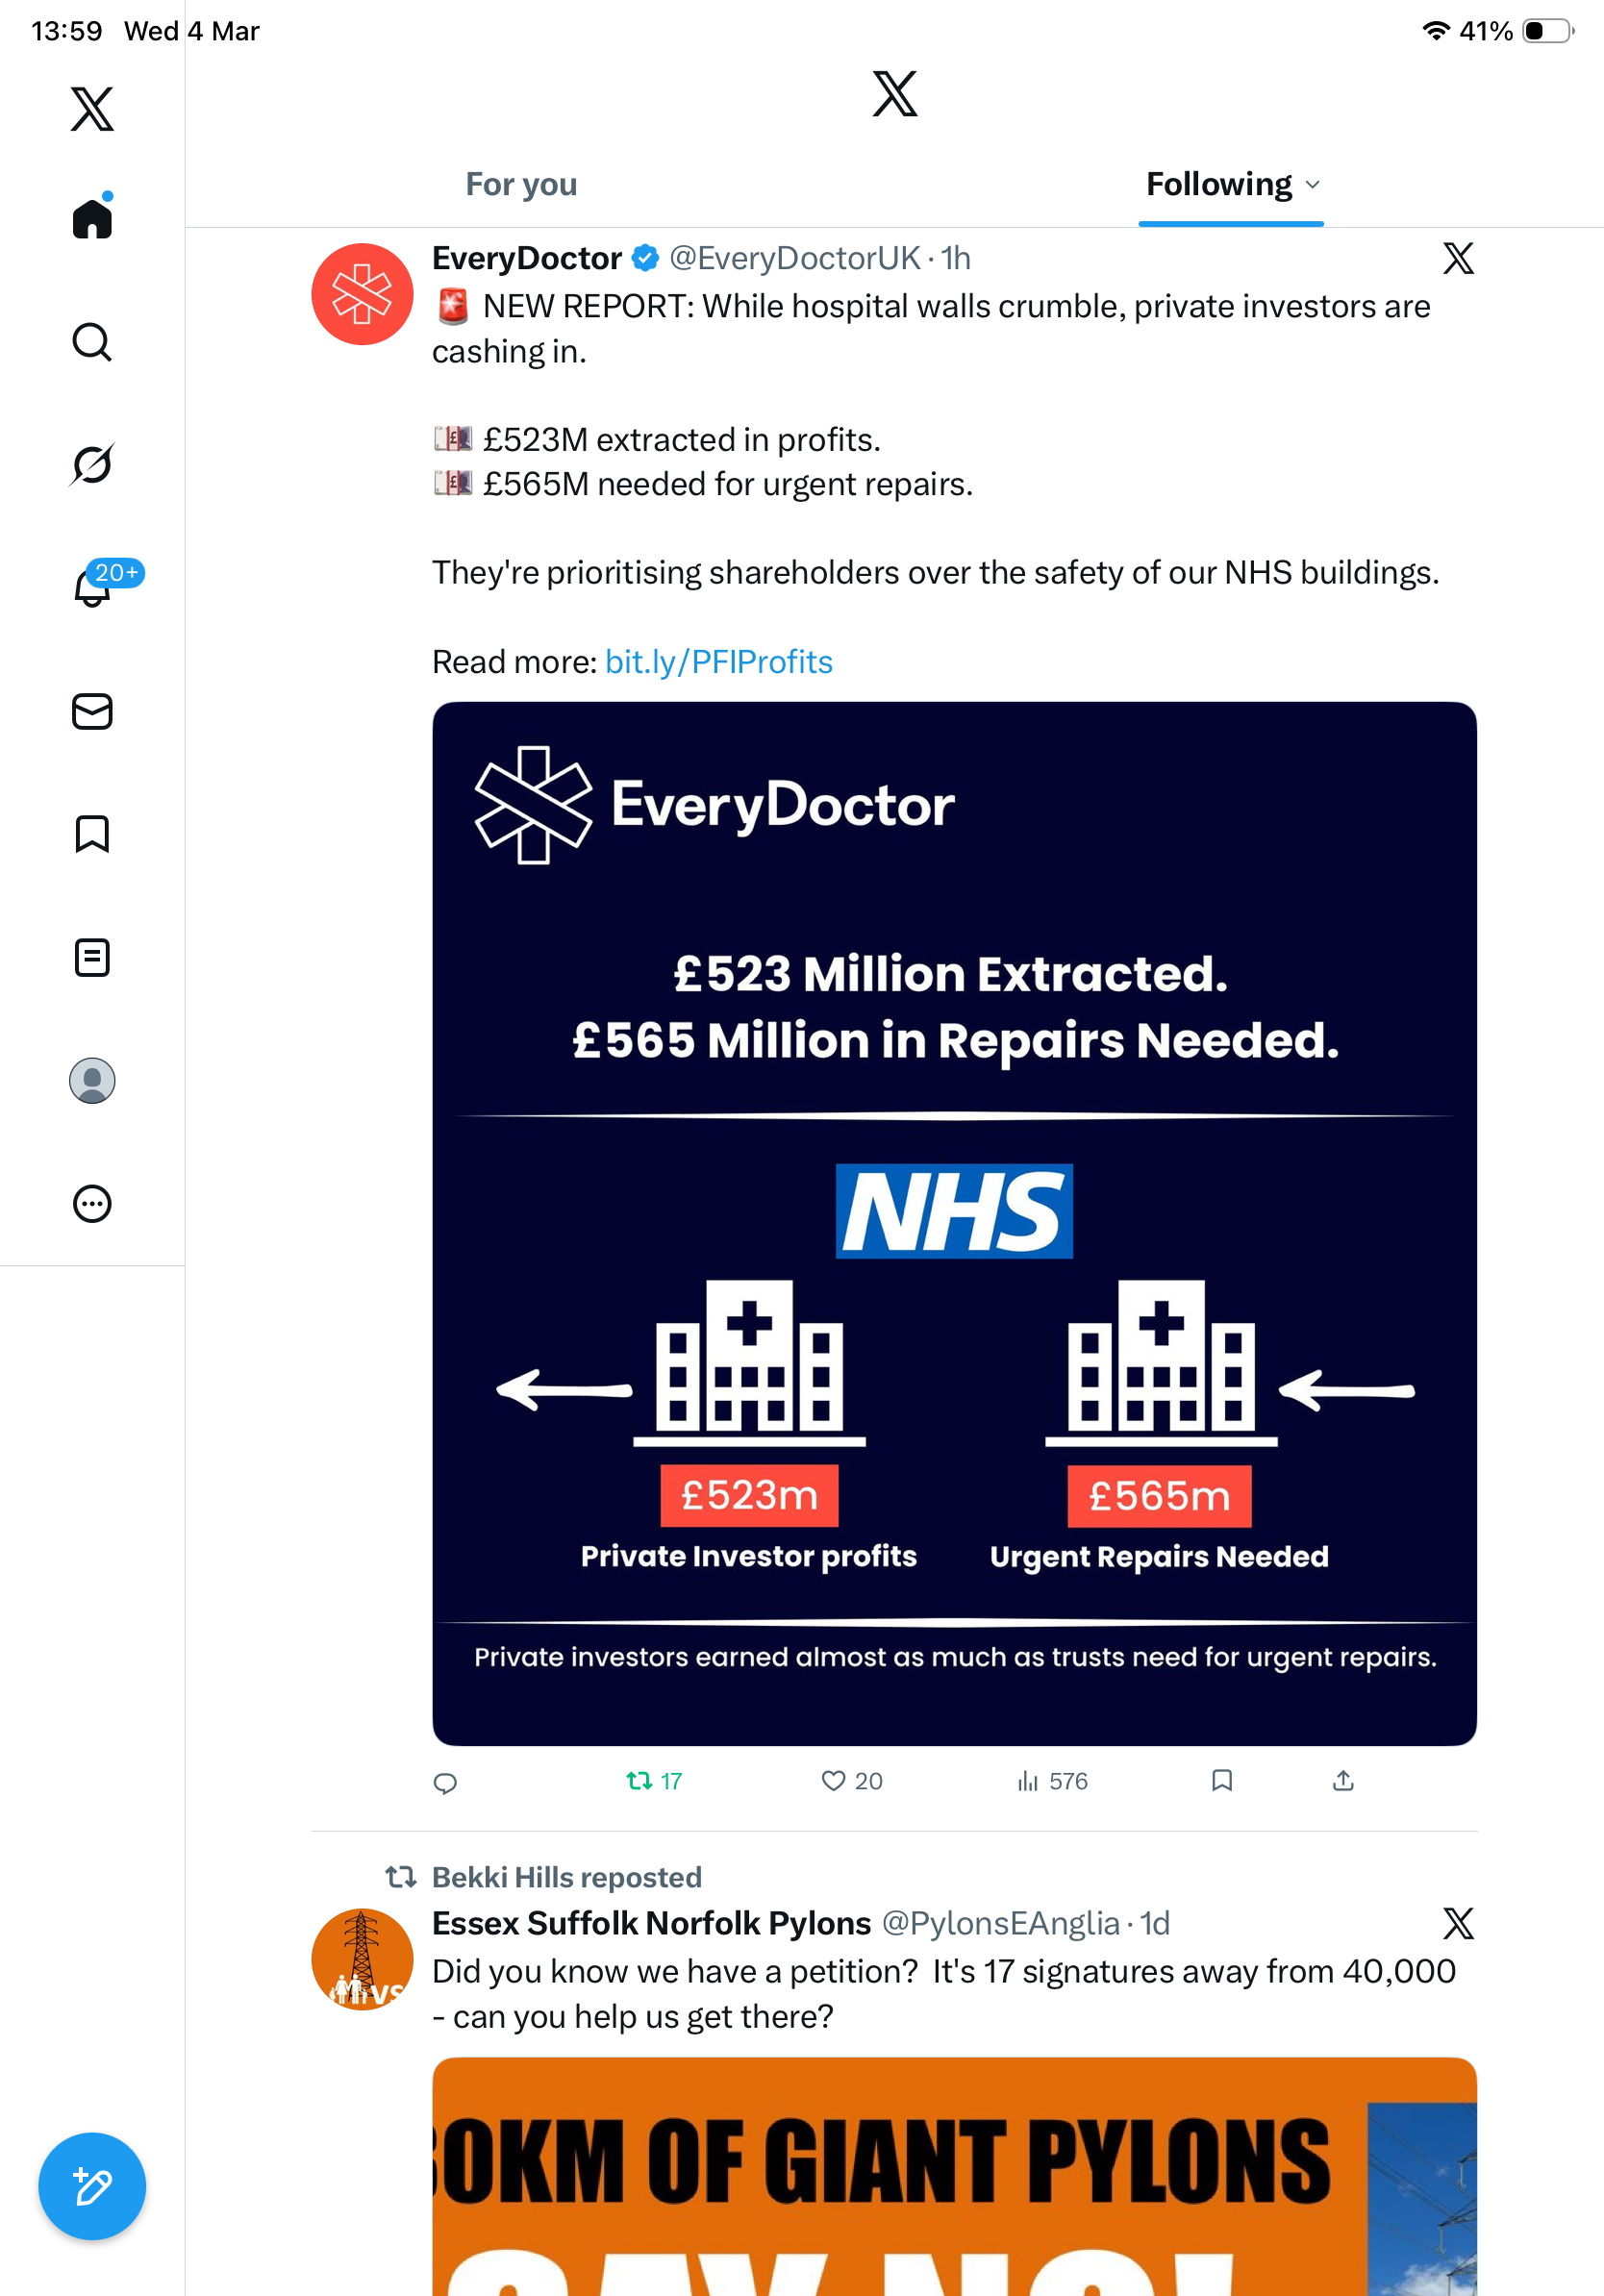Open Messages envelope in sidebar
Screen dimensions: 1604x2296
pyautogui.click(x=92, y=711)
